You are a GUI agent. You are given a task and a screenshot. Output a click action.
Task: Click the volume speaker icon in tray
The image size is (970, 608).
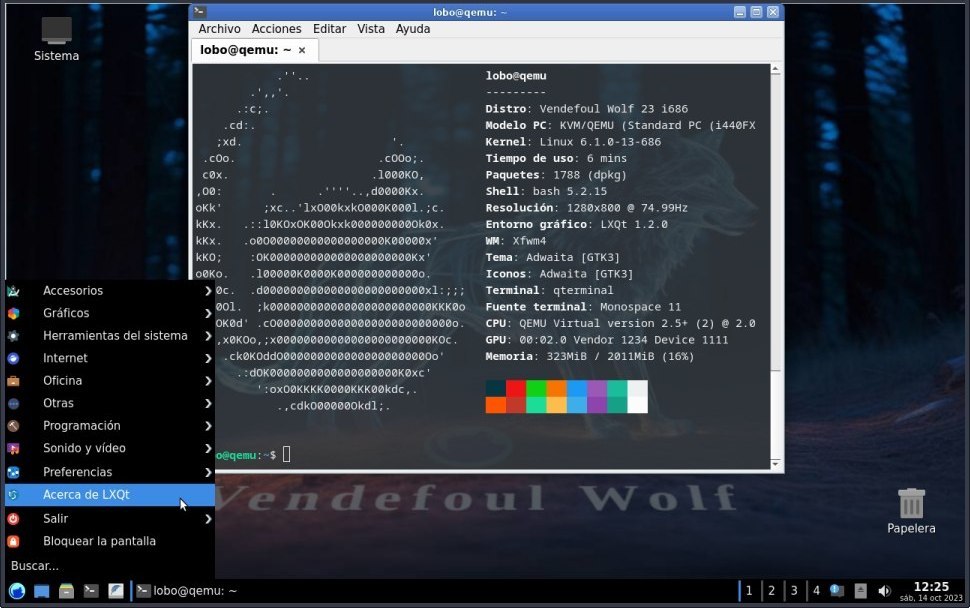(885, 591)
